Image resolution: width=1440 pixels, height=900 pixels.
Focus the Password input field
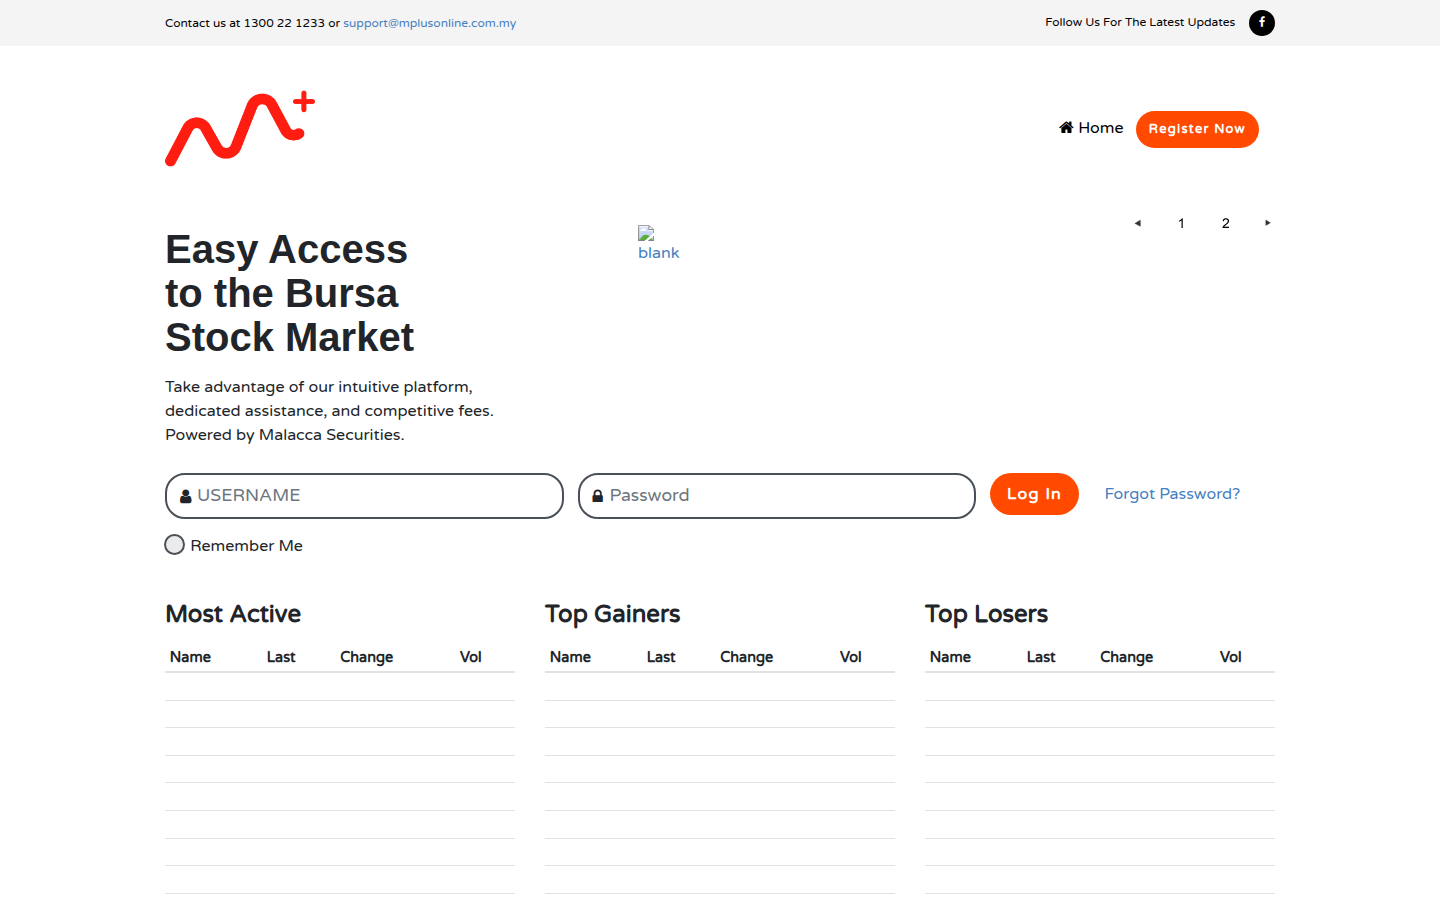click(x=777, y=496)
